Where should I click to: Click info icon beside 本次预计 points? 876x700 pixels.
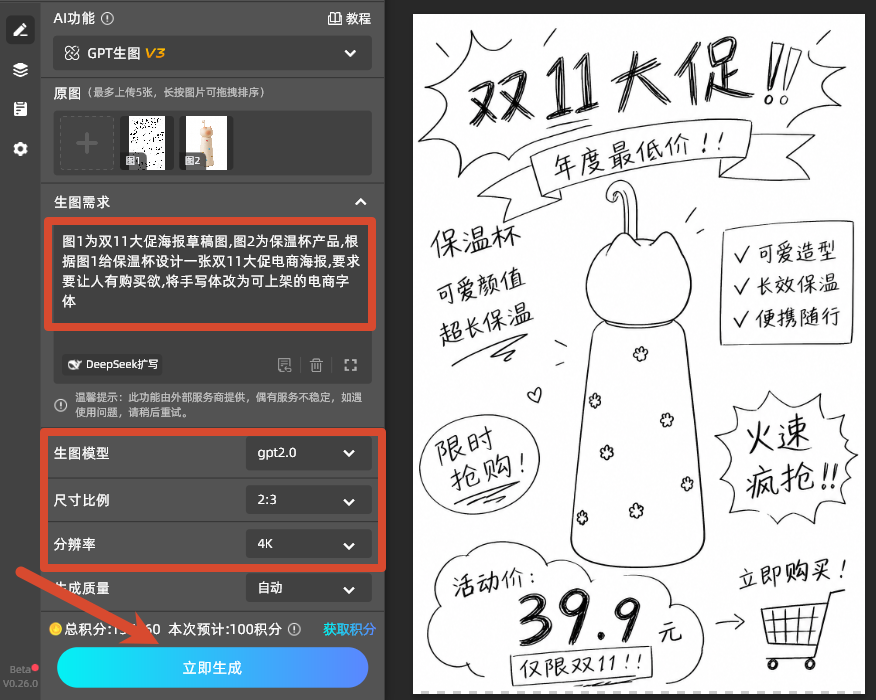(x=294, y=630)
